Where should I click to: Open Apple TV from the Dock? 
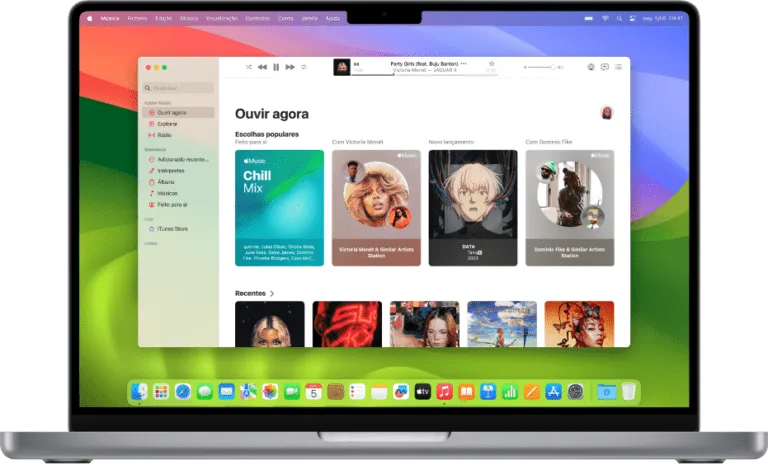(423, 392)
